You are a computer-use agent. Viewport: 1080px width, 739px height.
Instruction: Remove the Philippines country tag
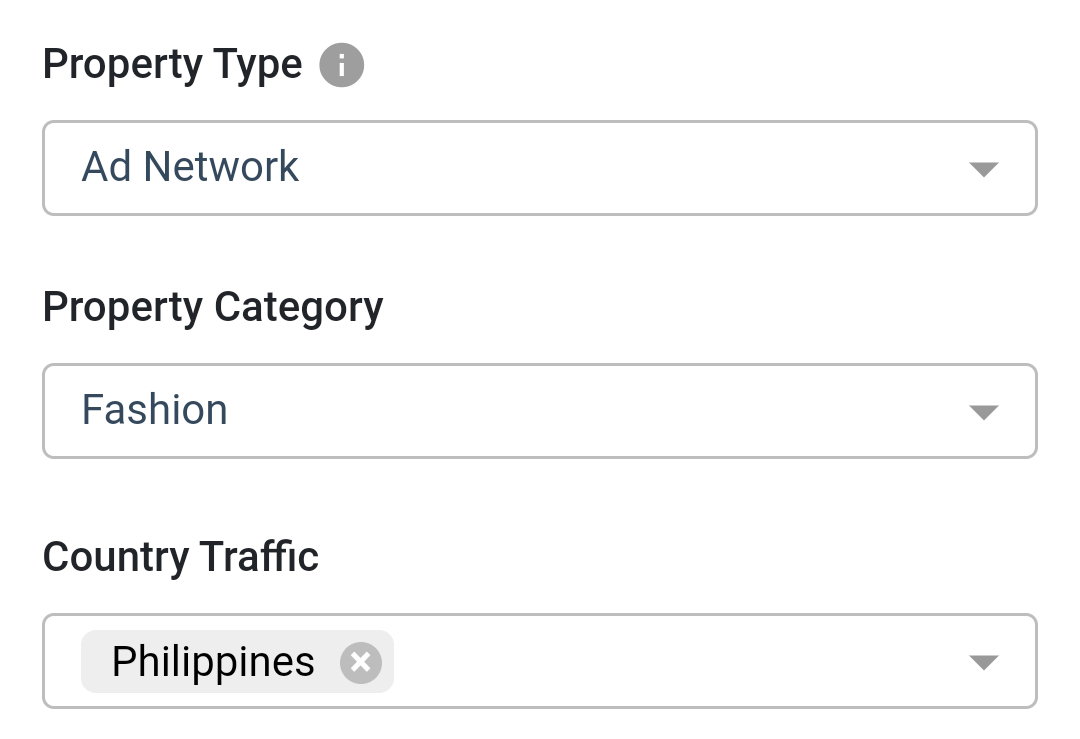pos(361,663)
